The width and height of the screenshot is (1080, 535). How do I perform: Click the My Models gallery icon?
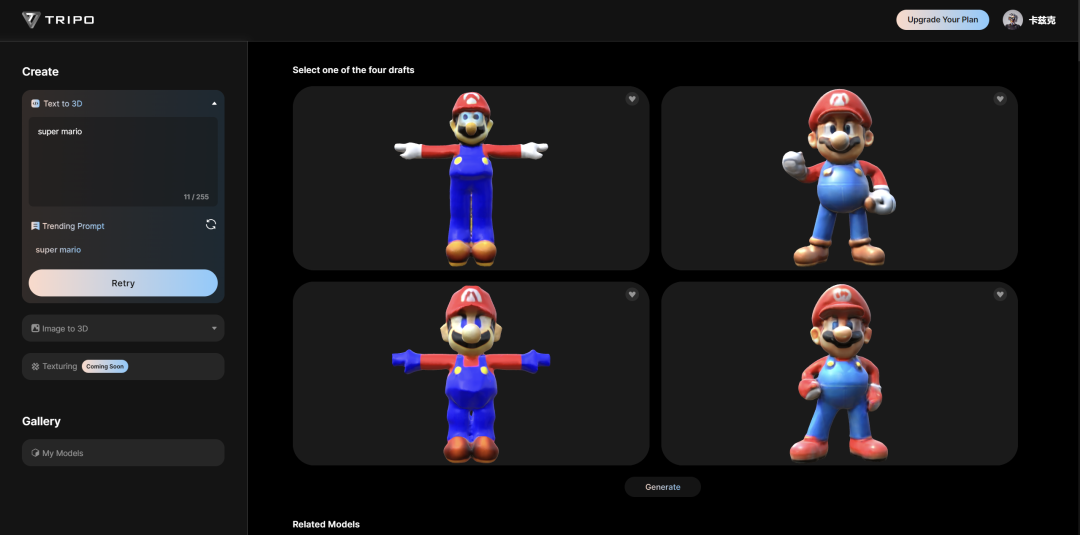[x=35, y=453]
